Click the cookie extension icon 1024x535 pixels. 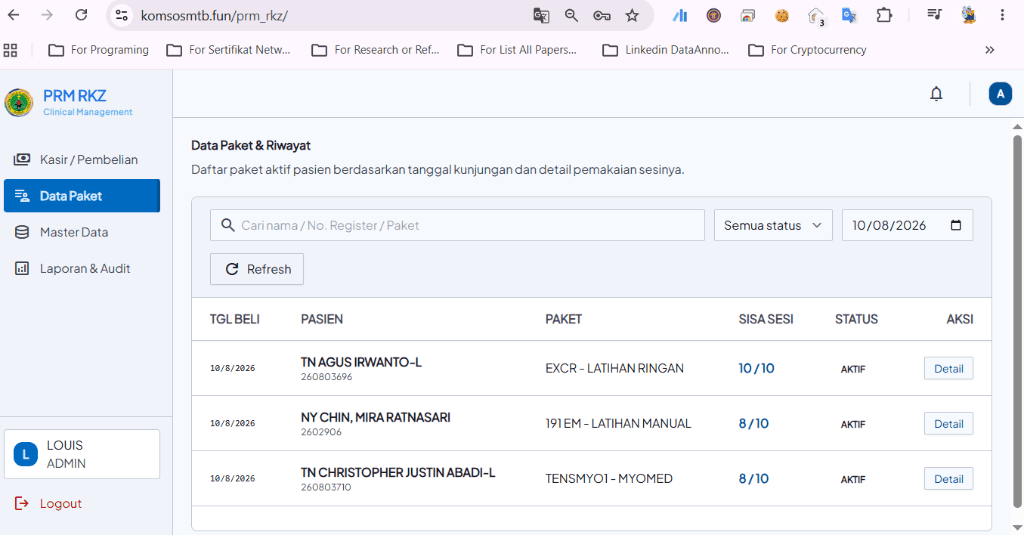pos(782,16)
